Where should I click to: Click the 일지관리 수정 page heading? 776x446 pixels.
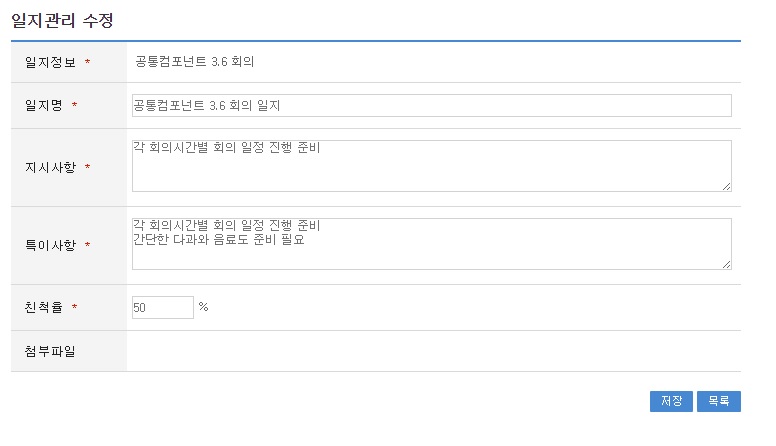[68, 19]
